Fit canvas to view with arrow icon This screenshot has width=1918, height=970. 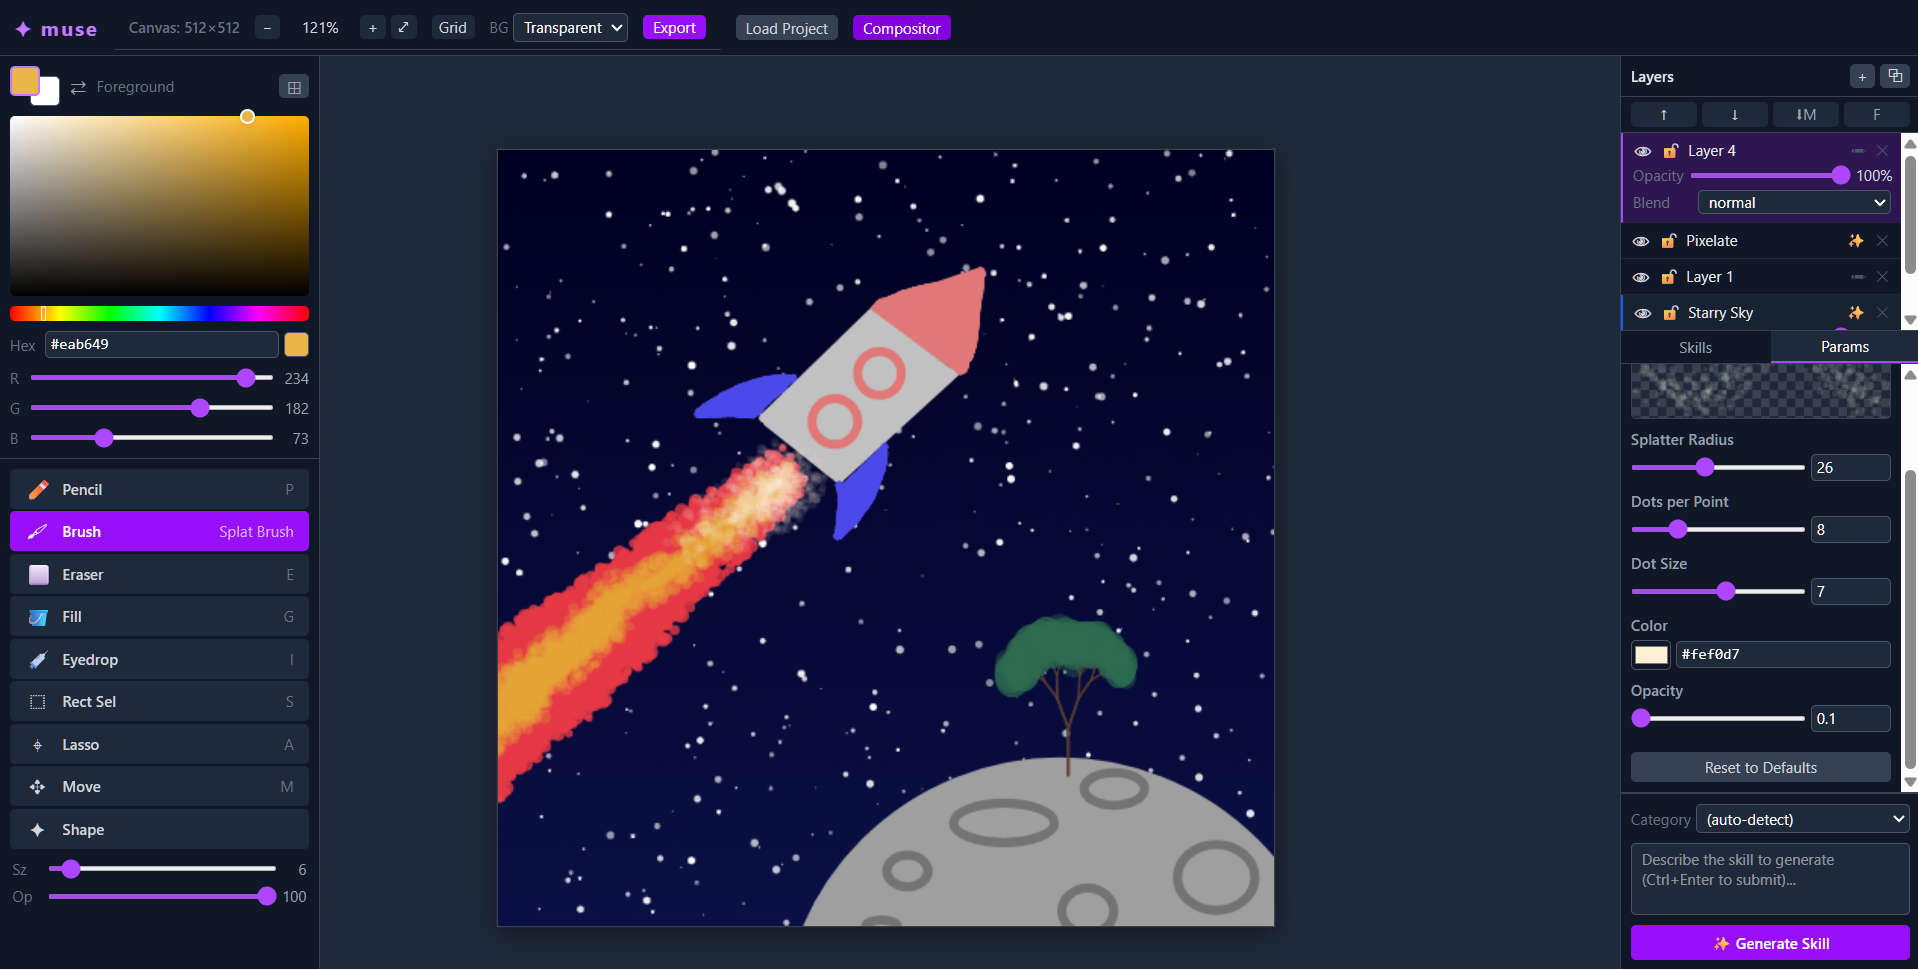(403, 28)
